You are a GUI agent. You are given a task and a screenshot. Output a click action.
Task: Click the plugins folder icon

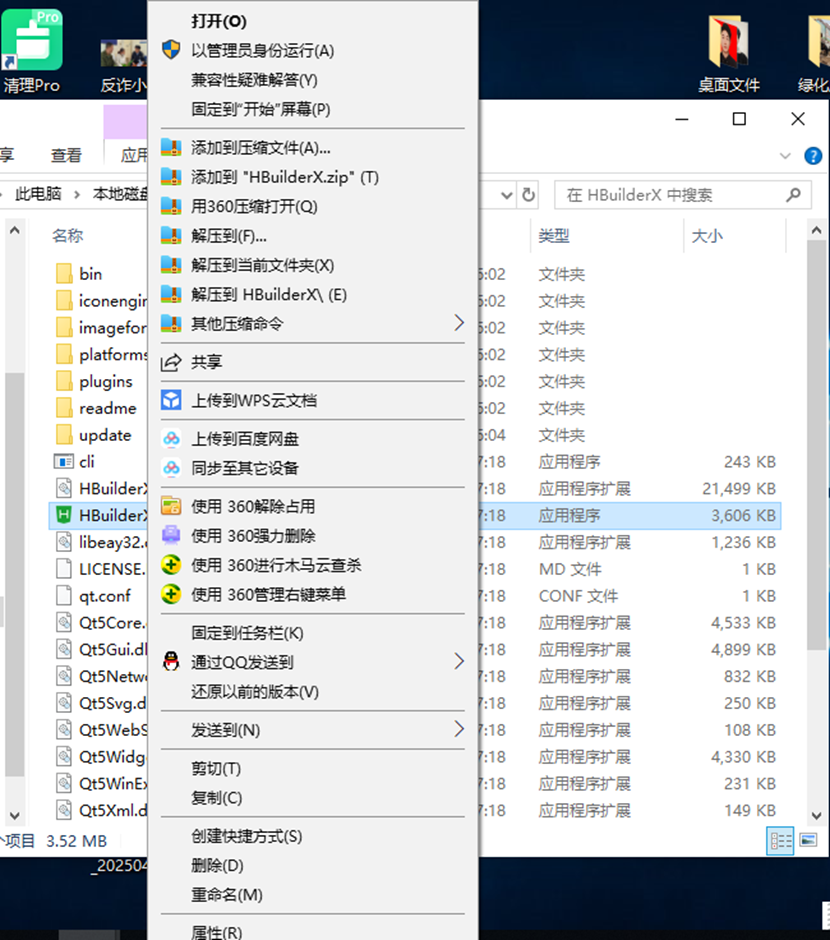pyautogui.click(x=64, y=381)
